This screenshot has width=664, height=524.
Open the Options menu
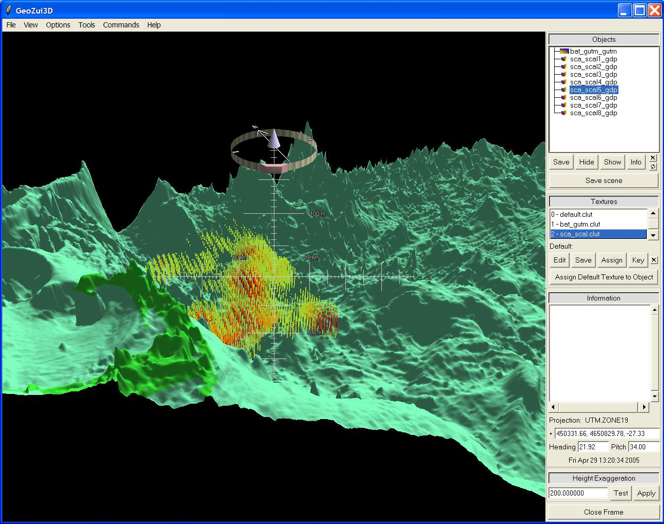(x=58, y=25)
